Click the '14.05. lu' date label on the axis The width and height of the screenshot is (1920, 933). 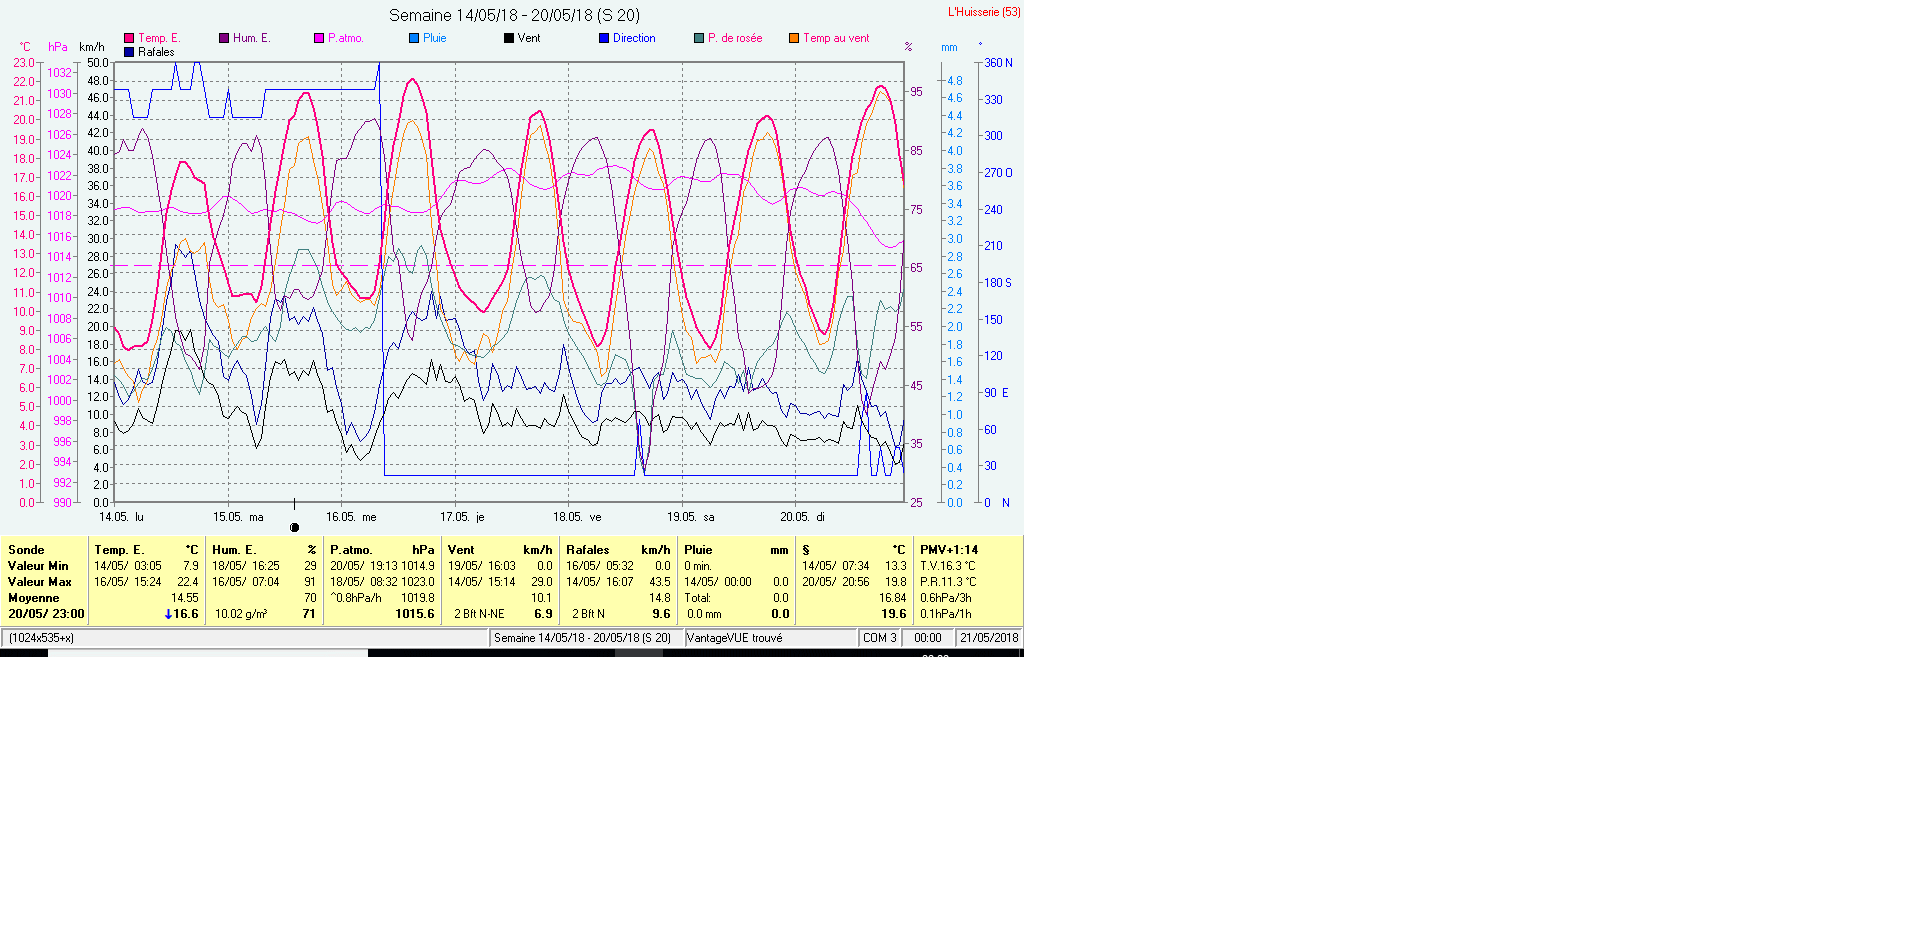pos(121,517)
